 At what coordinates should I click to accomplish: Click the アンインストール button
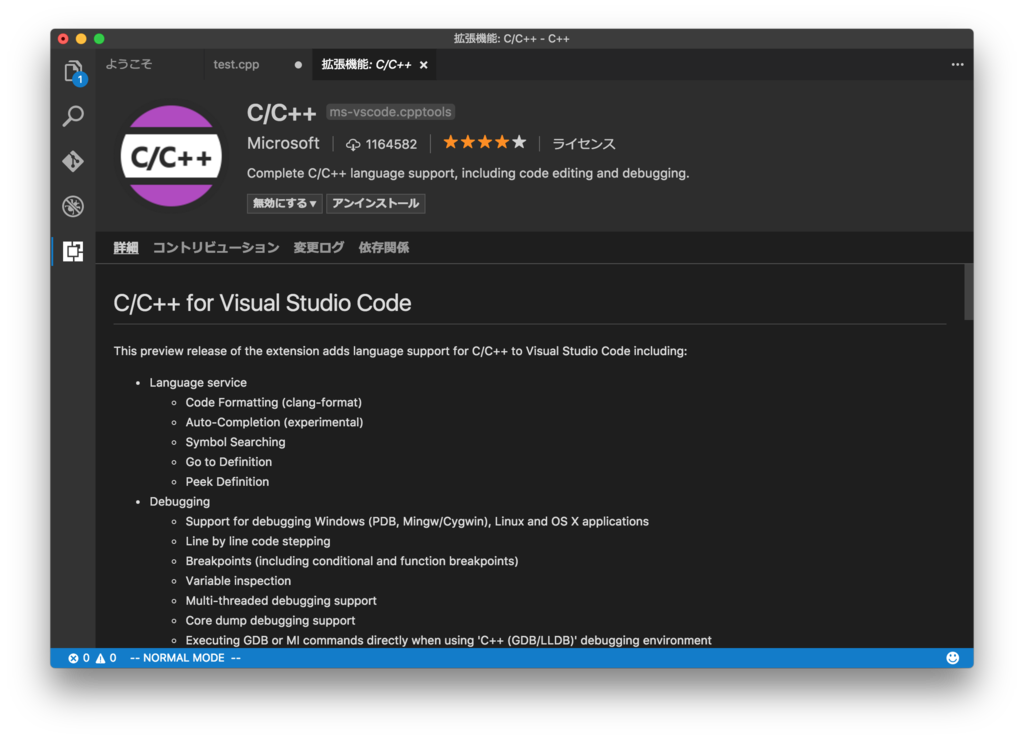coord(376,203)
